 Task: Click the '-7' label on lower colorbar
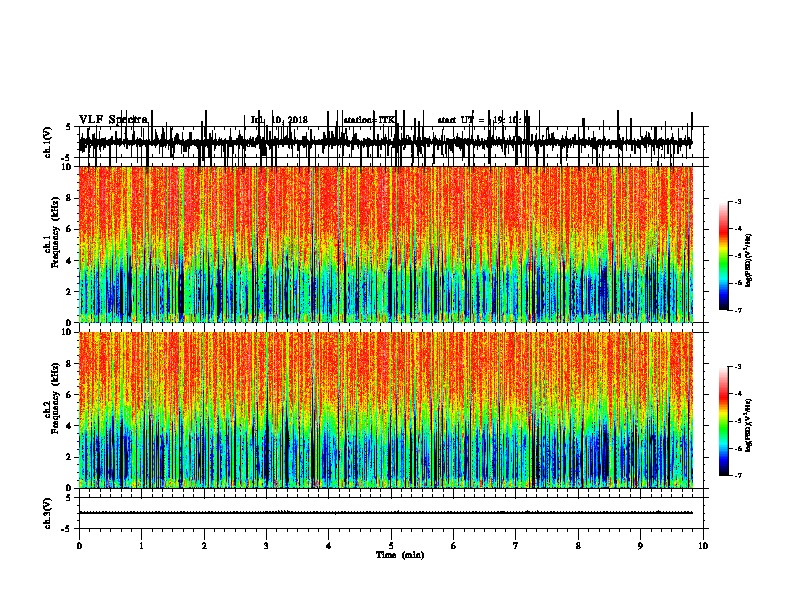[x=737, y=475]
